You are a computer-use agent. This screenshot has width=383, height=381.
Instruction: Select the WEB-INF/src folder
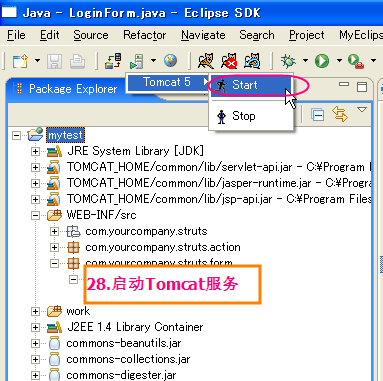pos(101,215)
